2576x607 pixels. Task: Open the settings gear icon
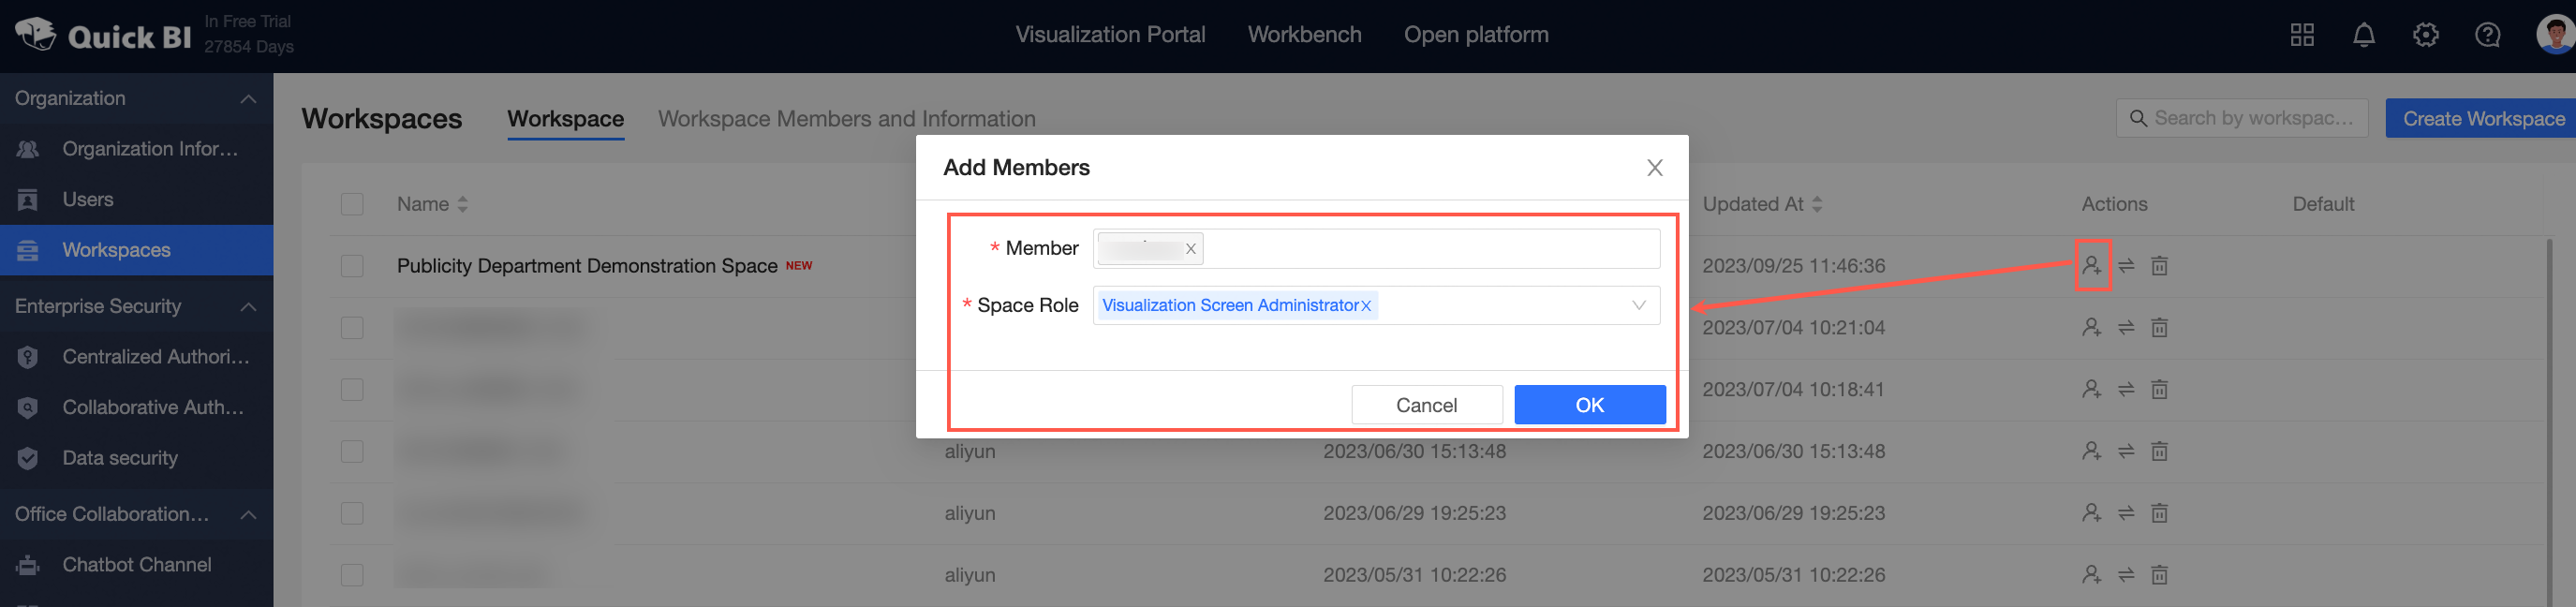(2425, 36)
